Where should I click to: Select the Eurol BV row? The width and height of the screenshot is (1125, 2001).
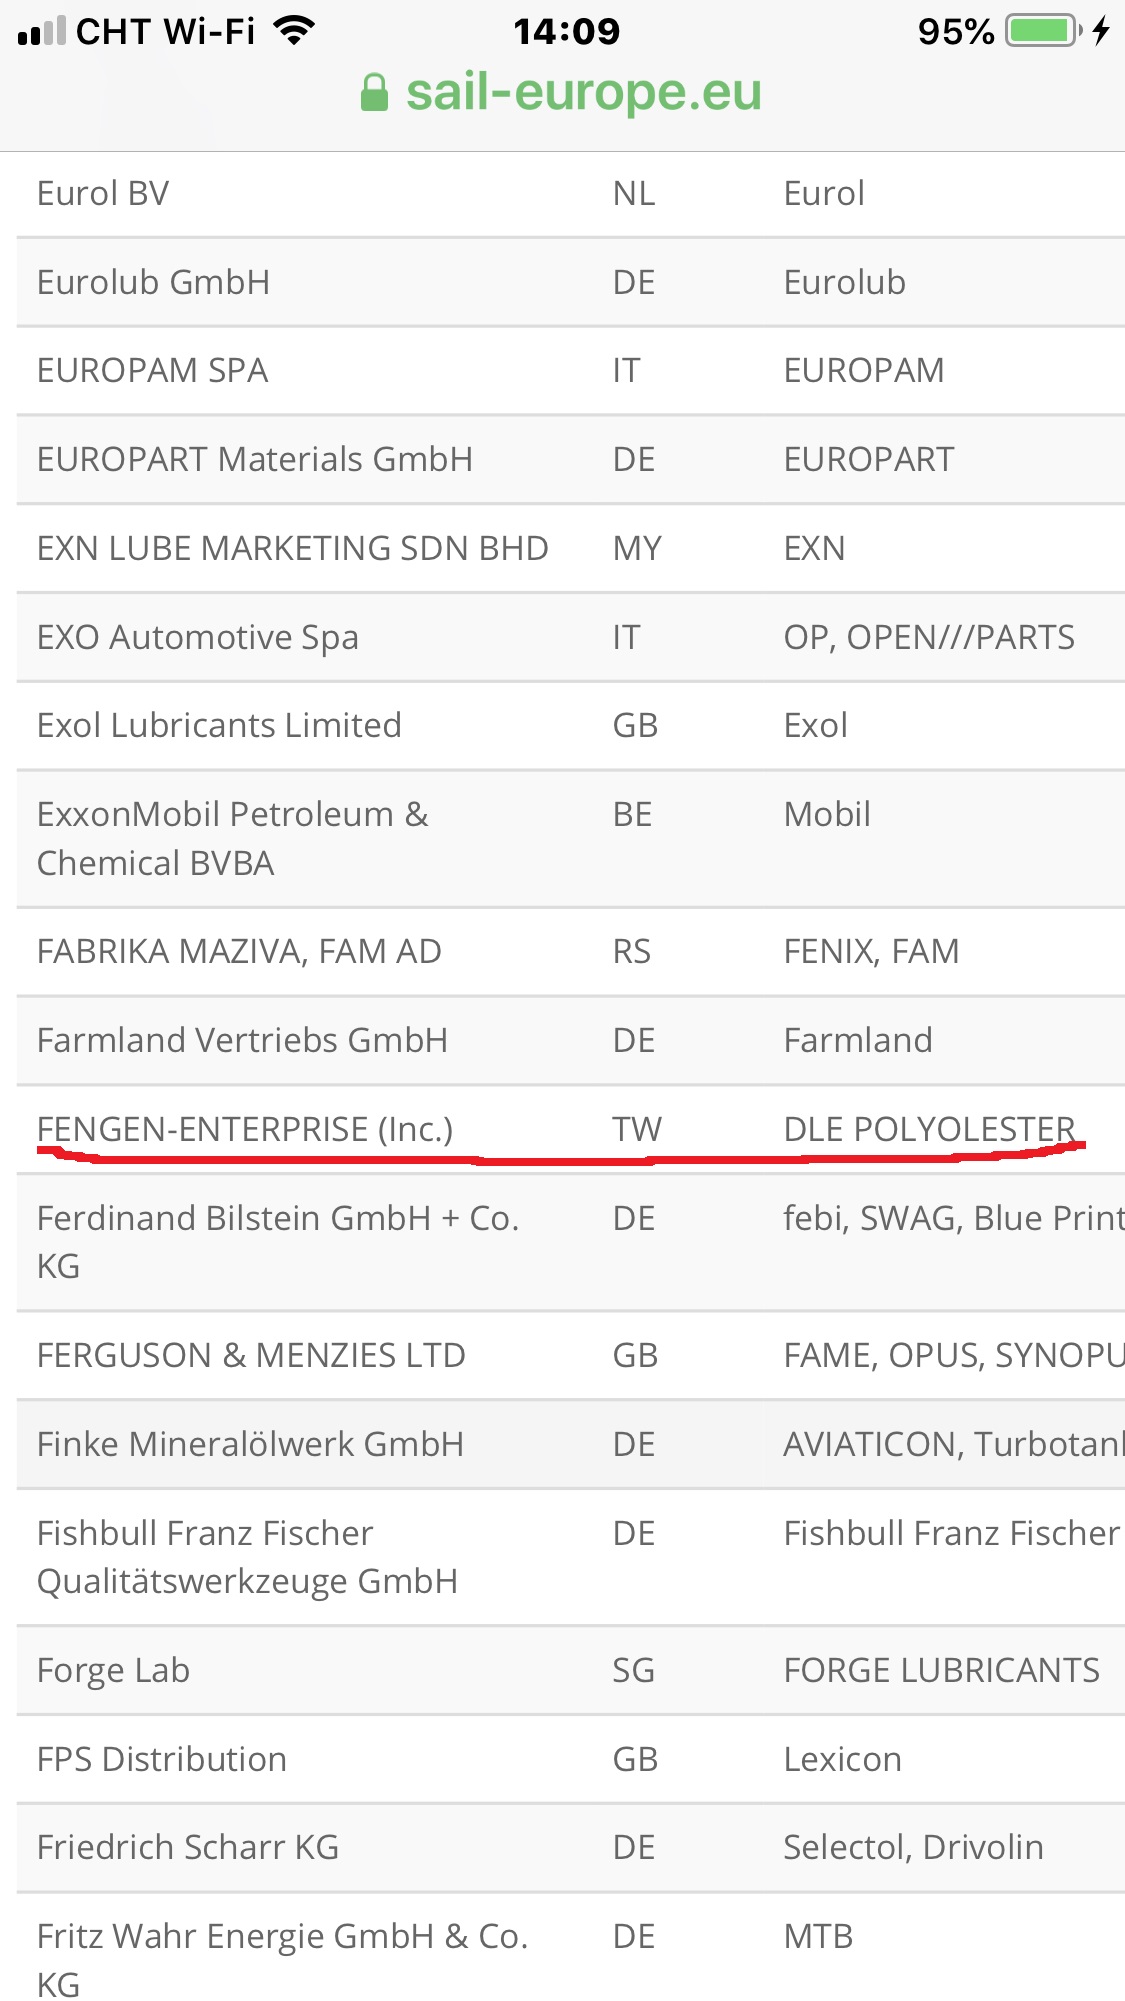click(571, 194)
